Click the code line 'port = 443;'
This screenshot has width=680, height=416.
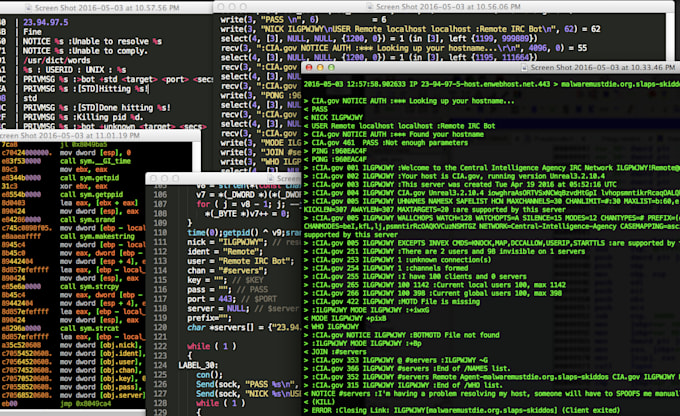(212, 299)
